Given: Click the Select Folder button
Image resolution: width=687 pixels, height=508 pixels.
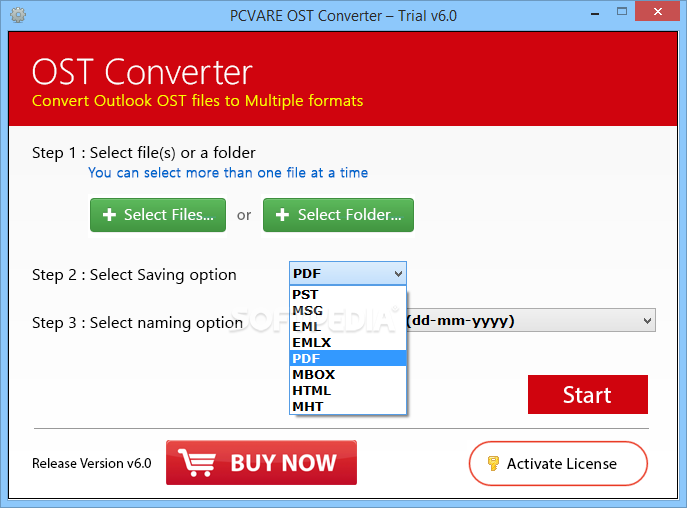Looking at the screenshot, I should tap(338, 215).
